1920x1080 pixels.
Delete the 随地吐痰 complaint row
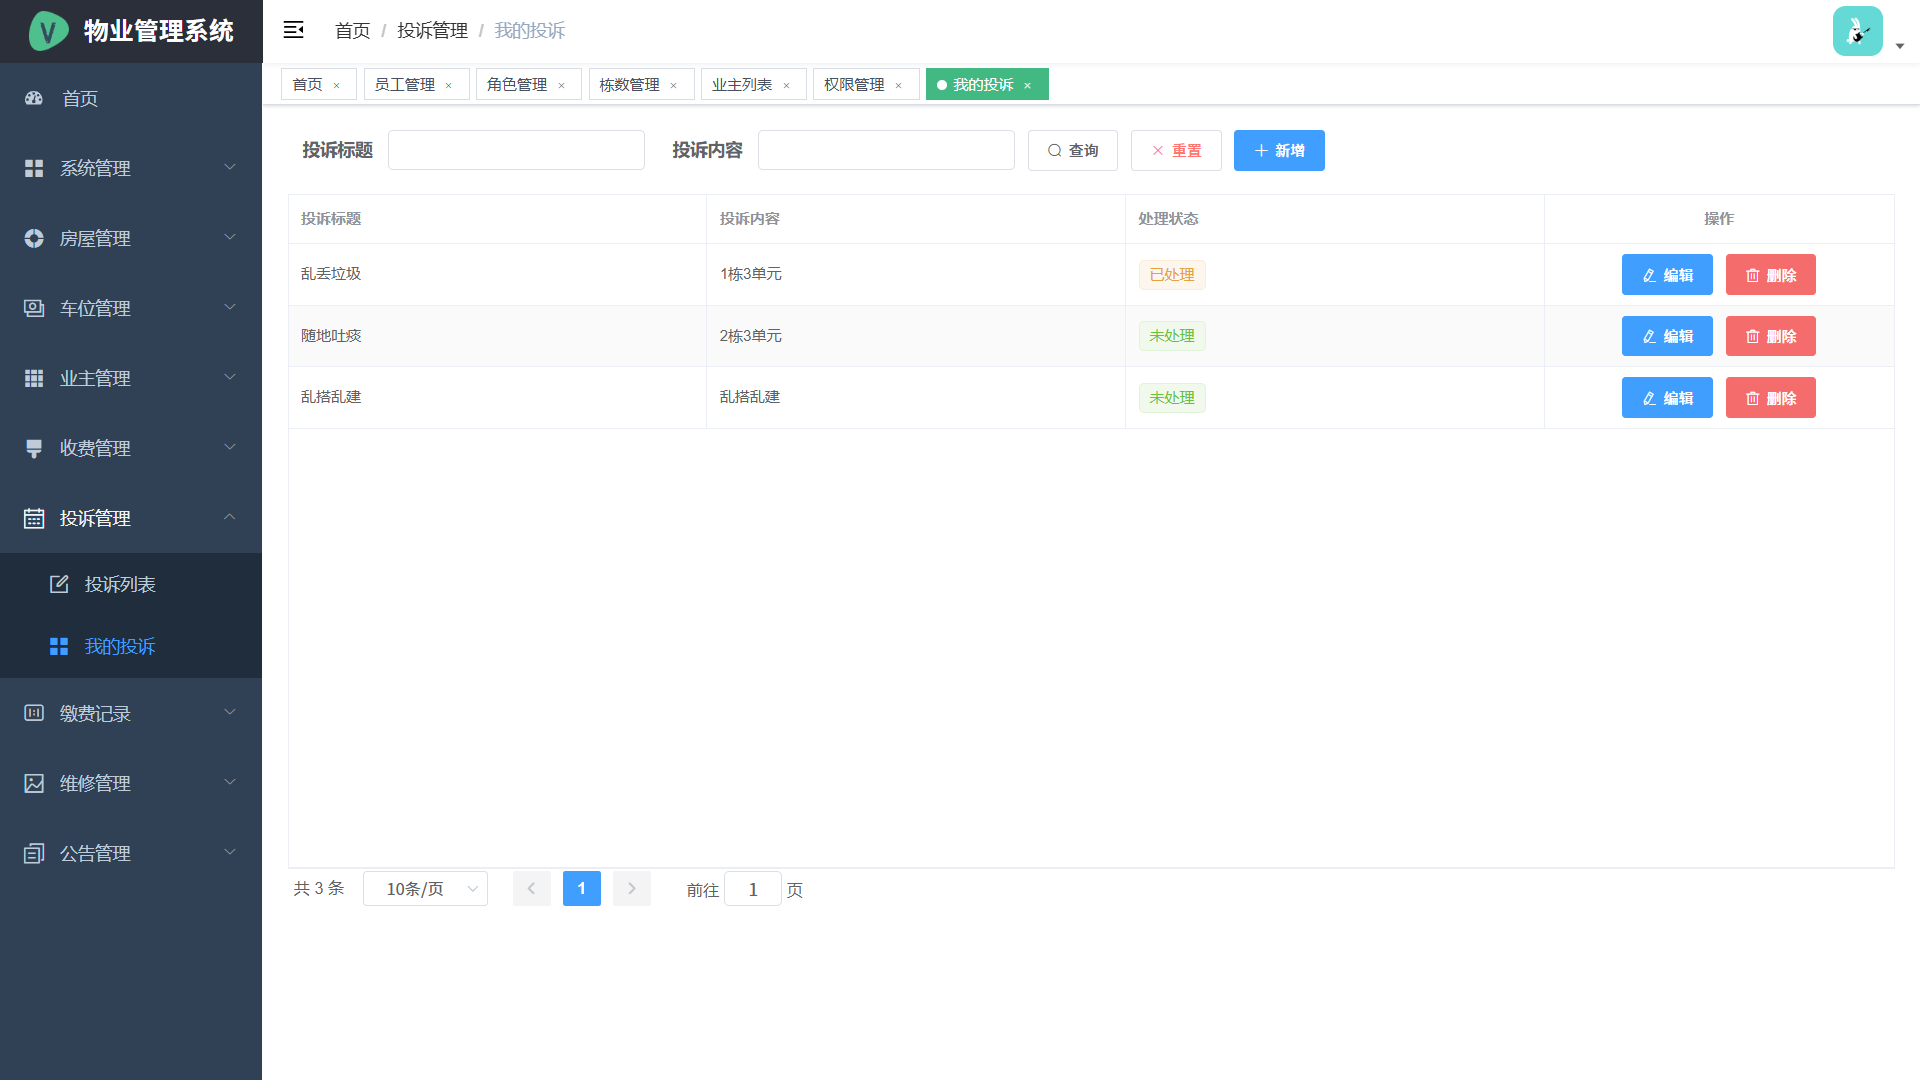pos(1770,336)
